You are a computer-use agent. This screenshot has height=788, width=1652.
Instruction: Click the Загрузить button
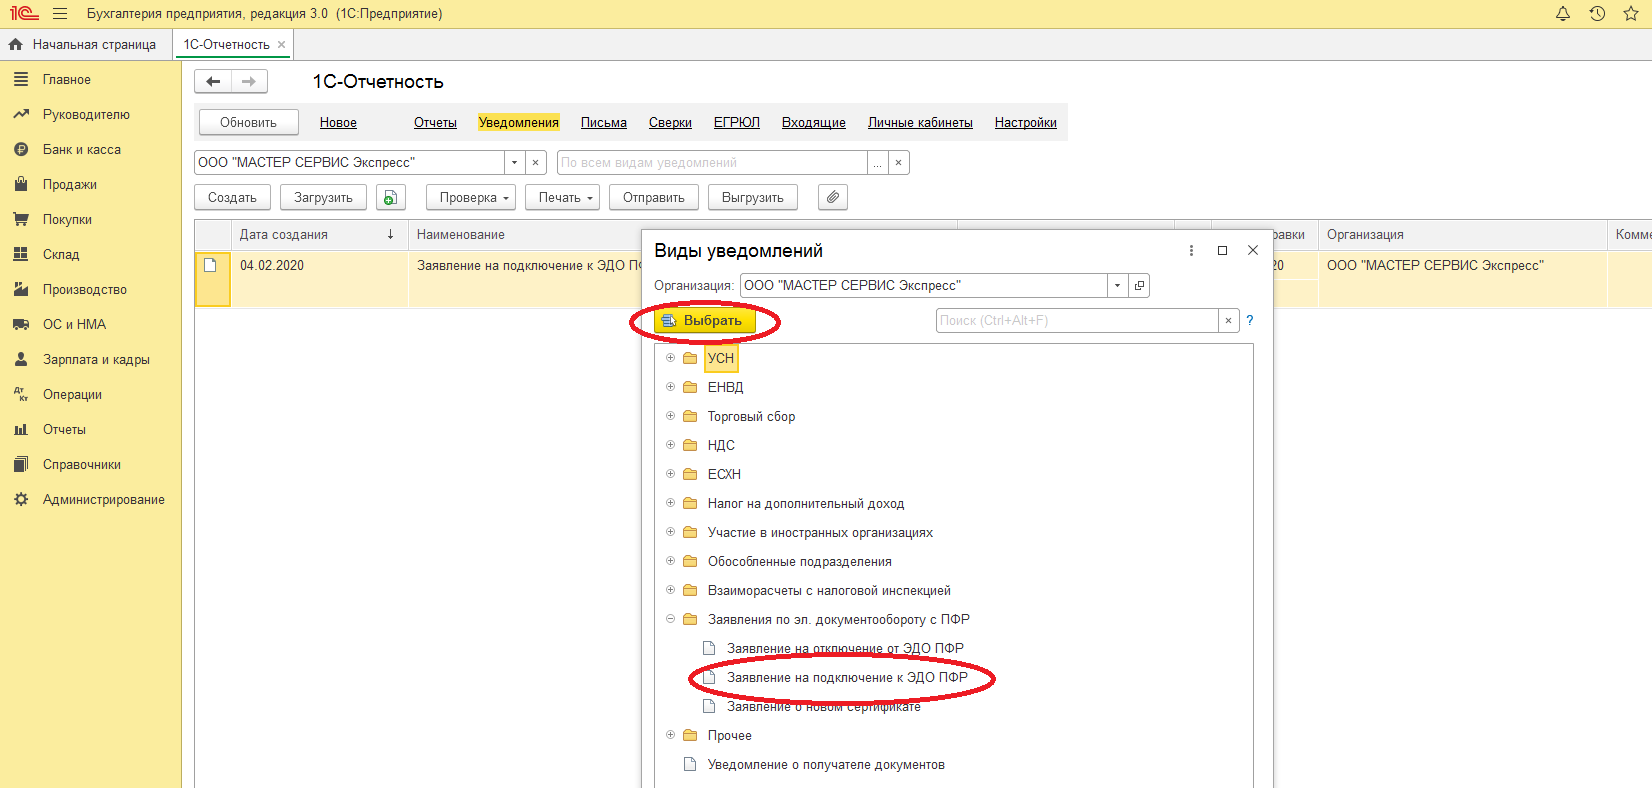323,197
